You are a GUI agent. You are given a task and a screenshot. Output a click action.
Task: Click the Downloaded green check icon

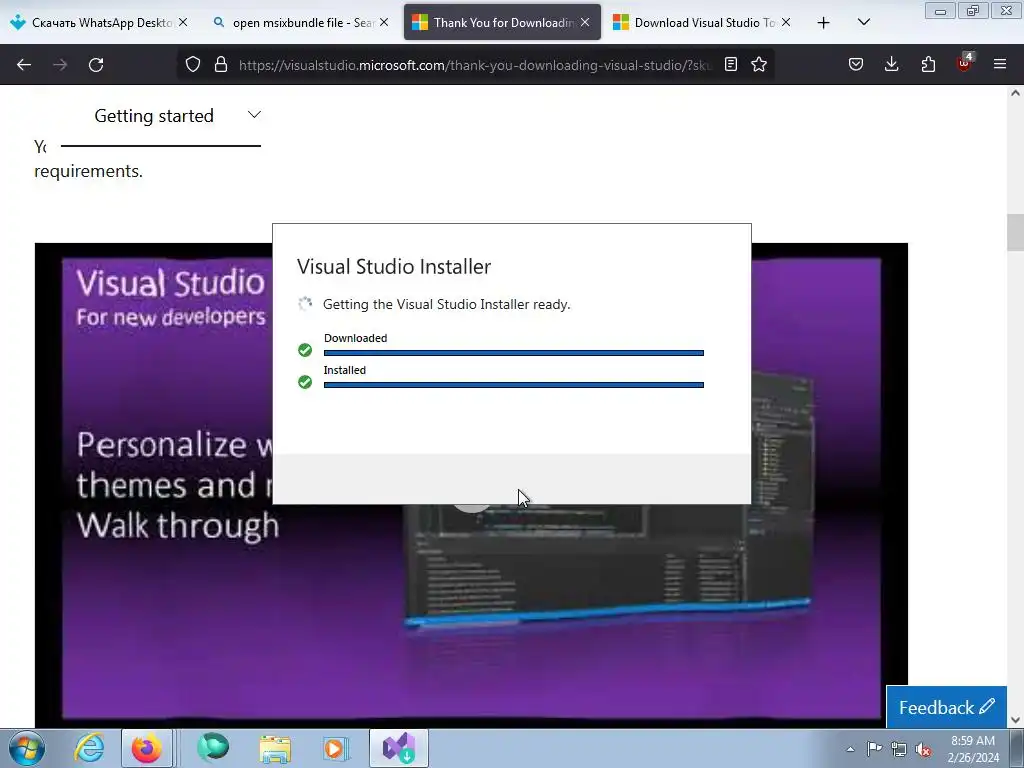[305, 350]
